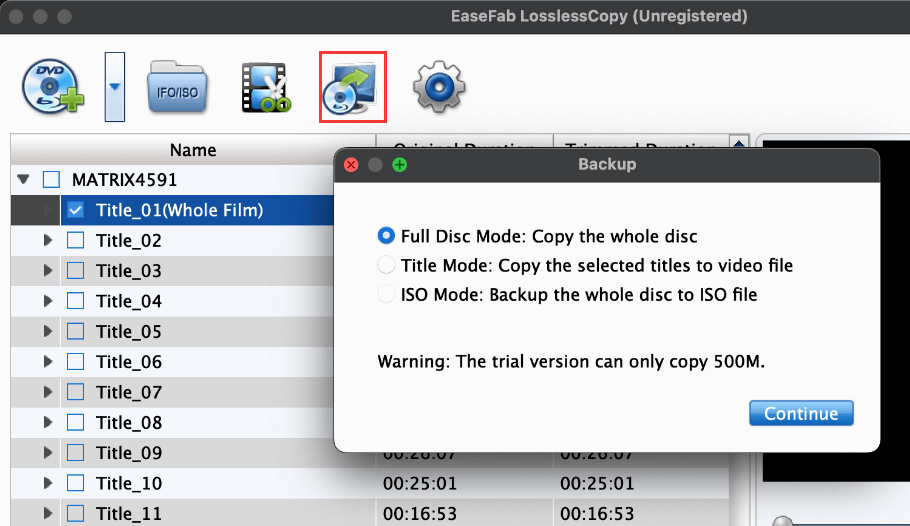Open the disc load dropdown arrow
The image size is (910, 526).
coord(114,87)
